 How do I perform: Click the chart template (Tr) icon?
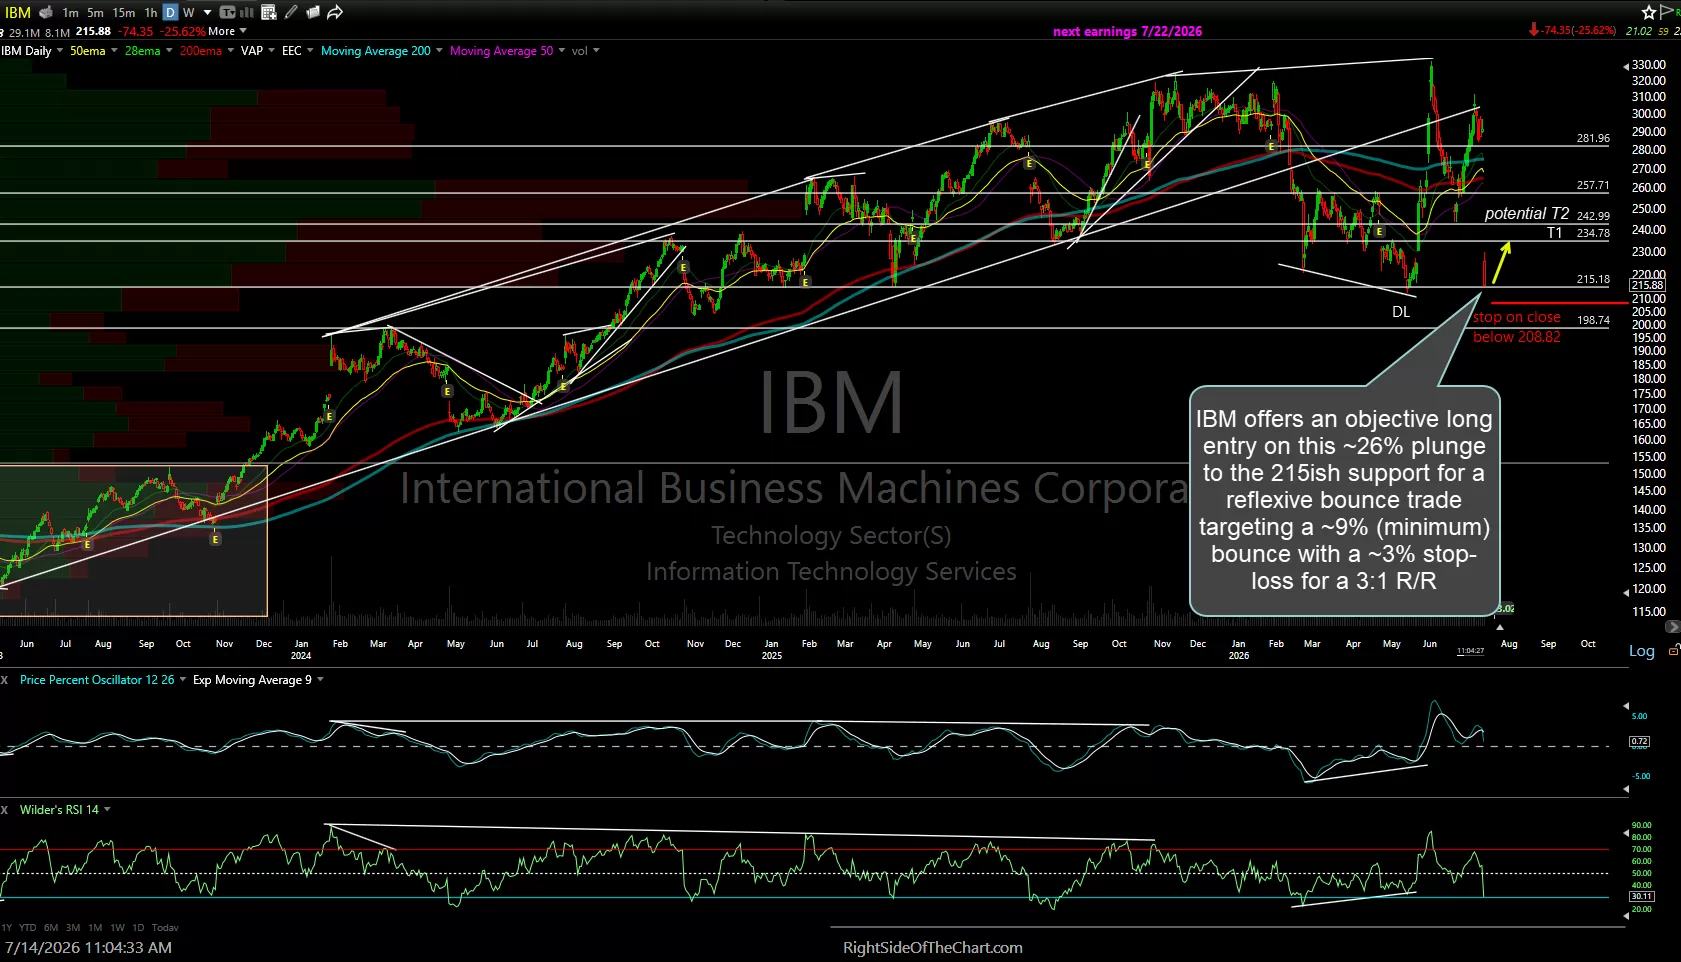point(227,12)
